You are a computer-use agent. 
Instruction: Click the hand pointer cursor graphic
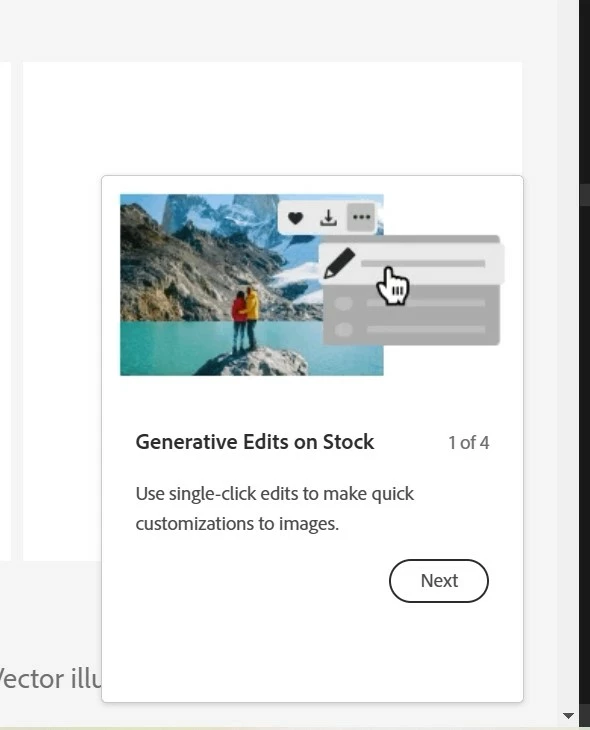click(393, 286)
